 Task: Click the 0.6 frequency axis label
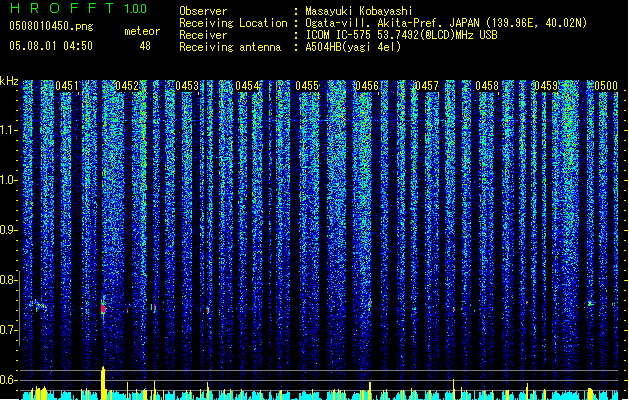coord(8,380)
